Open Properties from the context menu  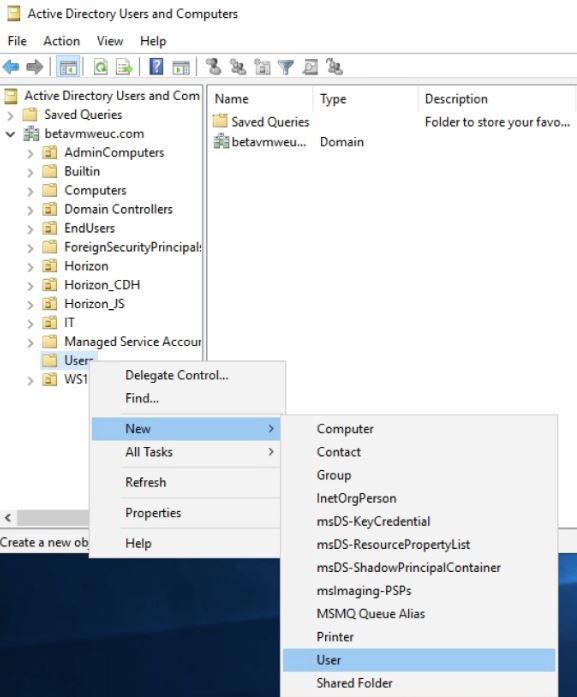point(186,513)
